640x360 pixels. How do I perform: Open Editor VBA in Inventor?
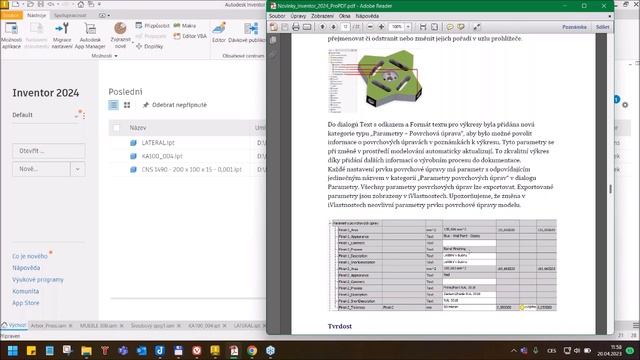190,36
